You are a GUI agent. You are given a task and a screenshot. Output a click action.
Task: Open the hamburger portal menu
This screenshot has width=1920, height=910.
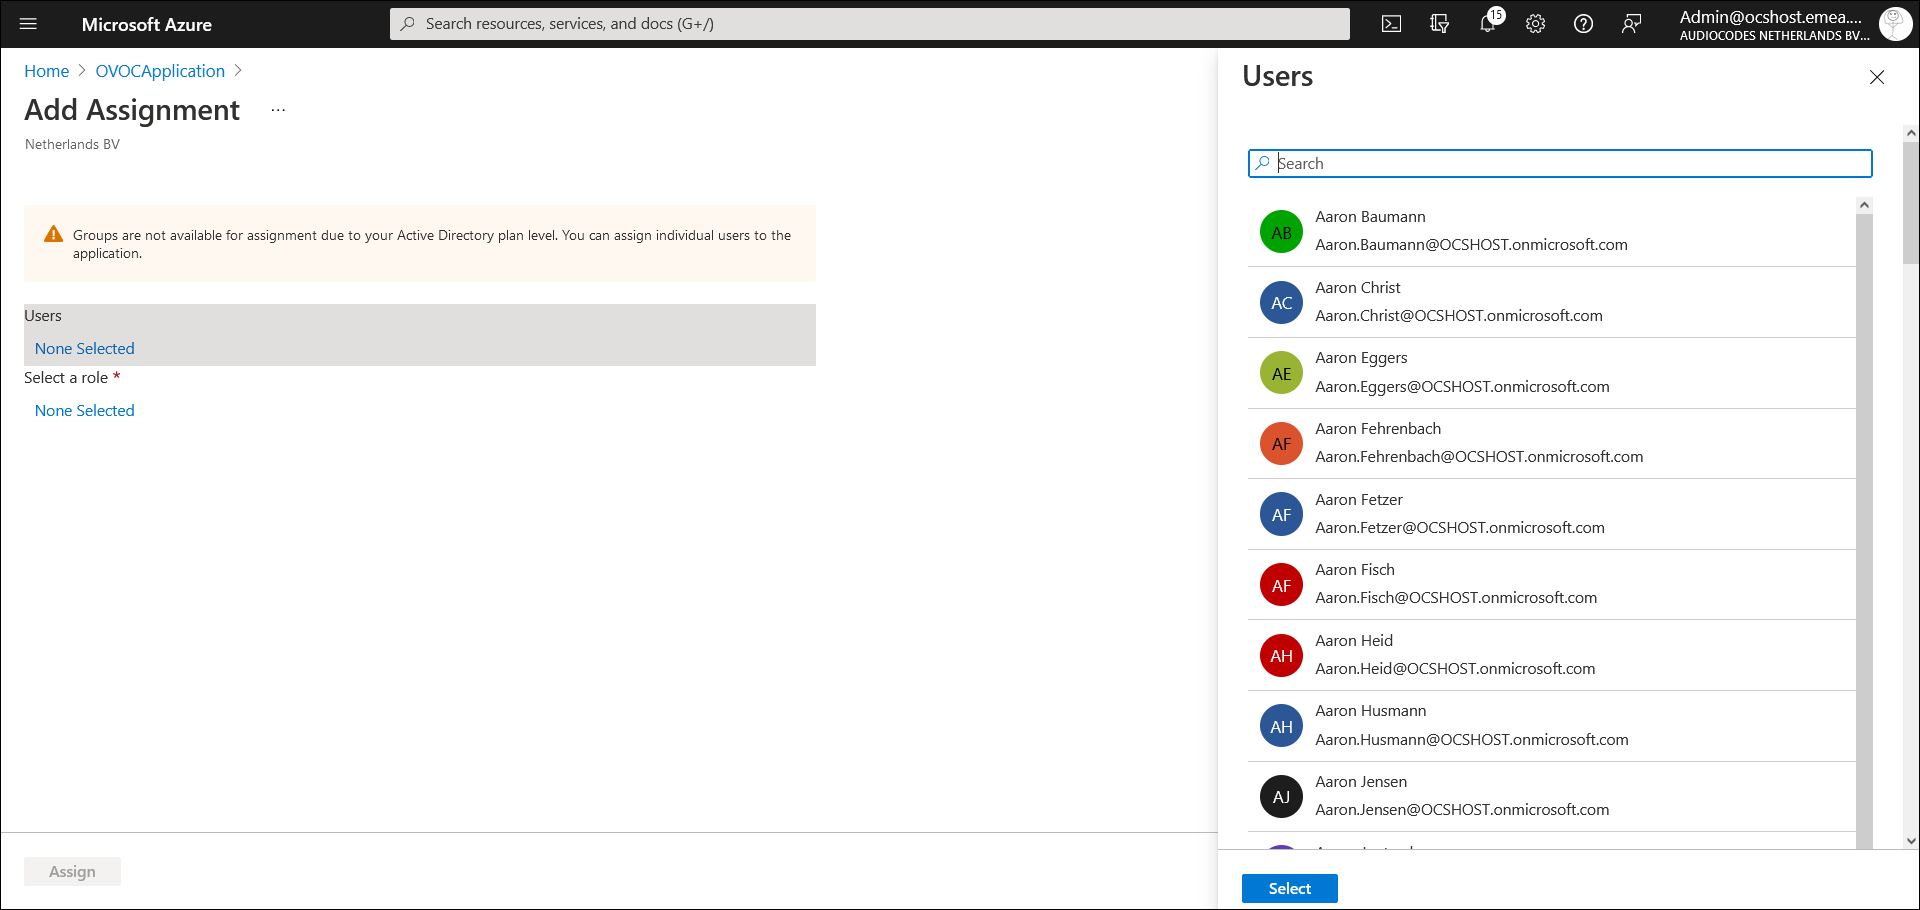pyautogui.click(x=28, y=24)
